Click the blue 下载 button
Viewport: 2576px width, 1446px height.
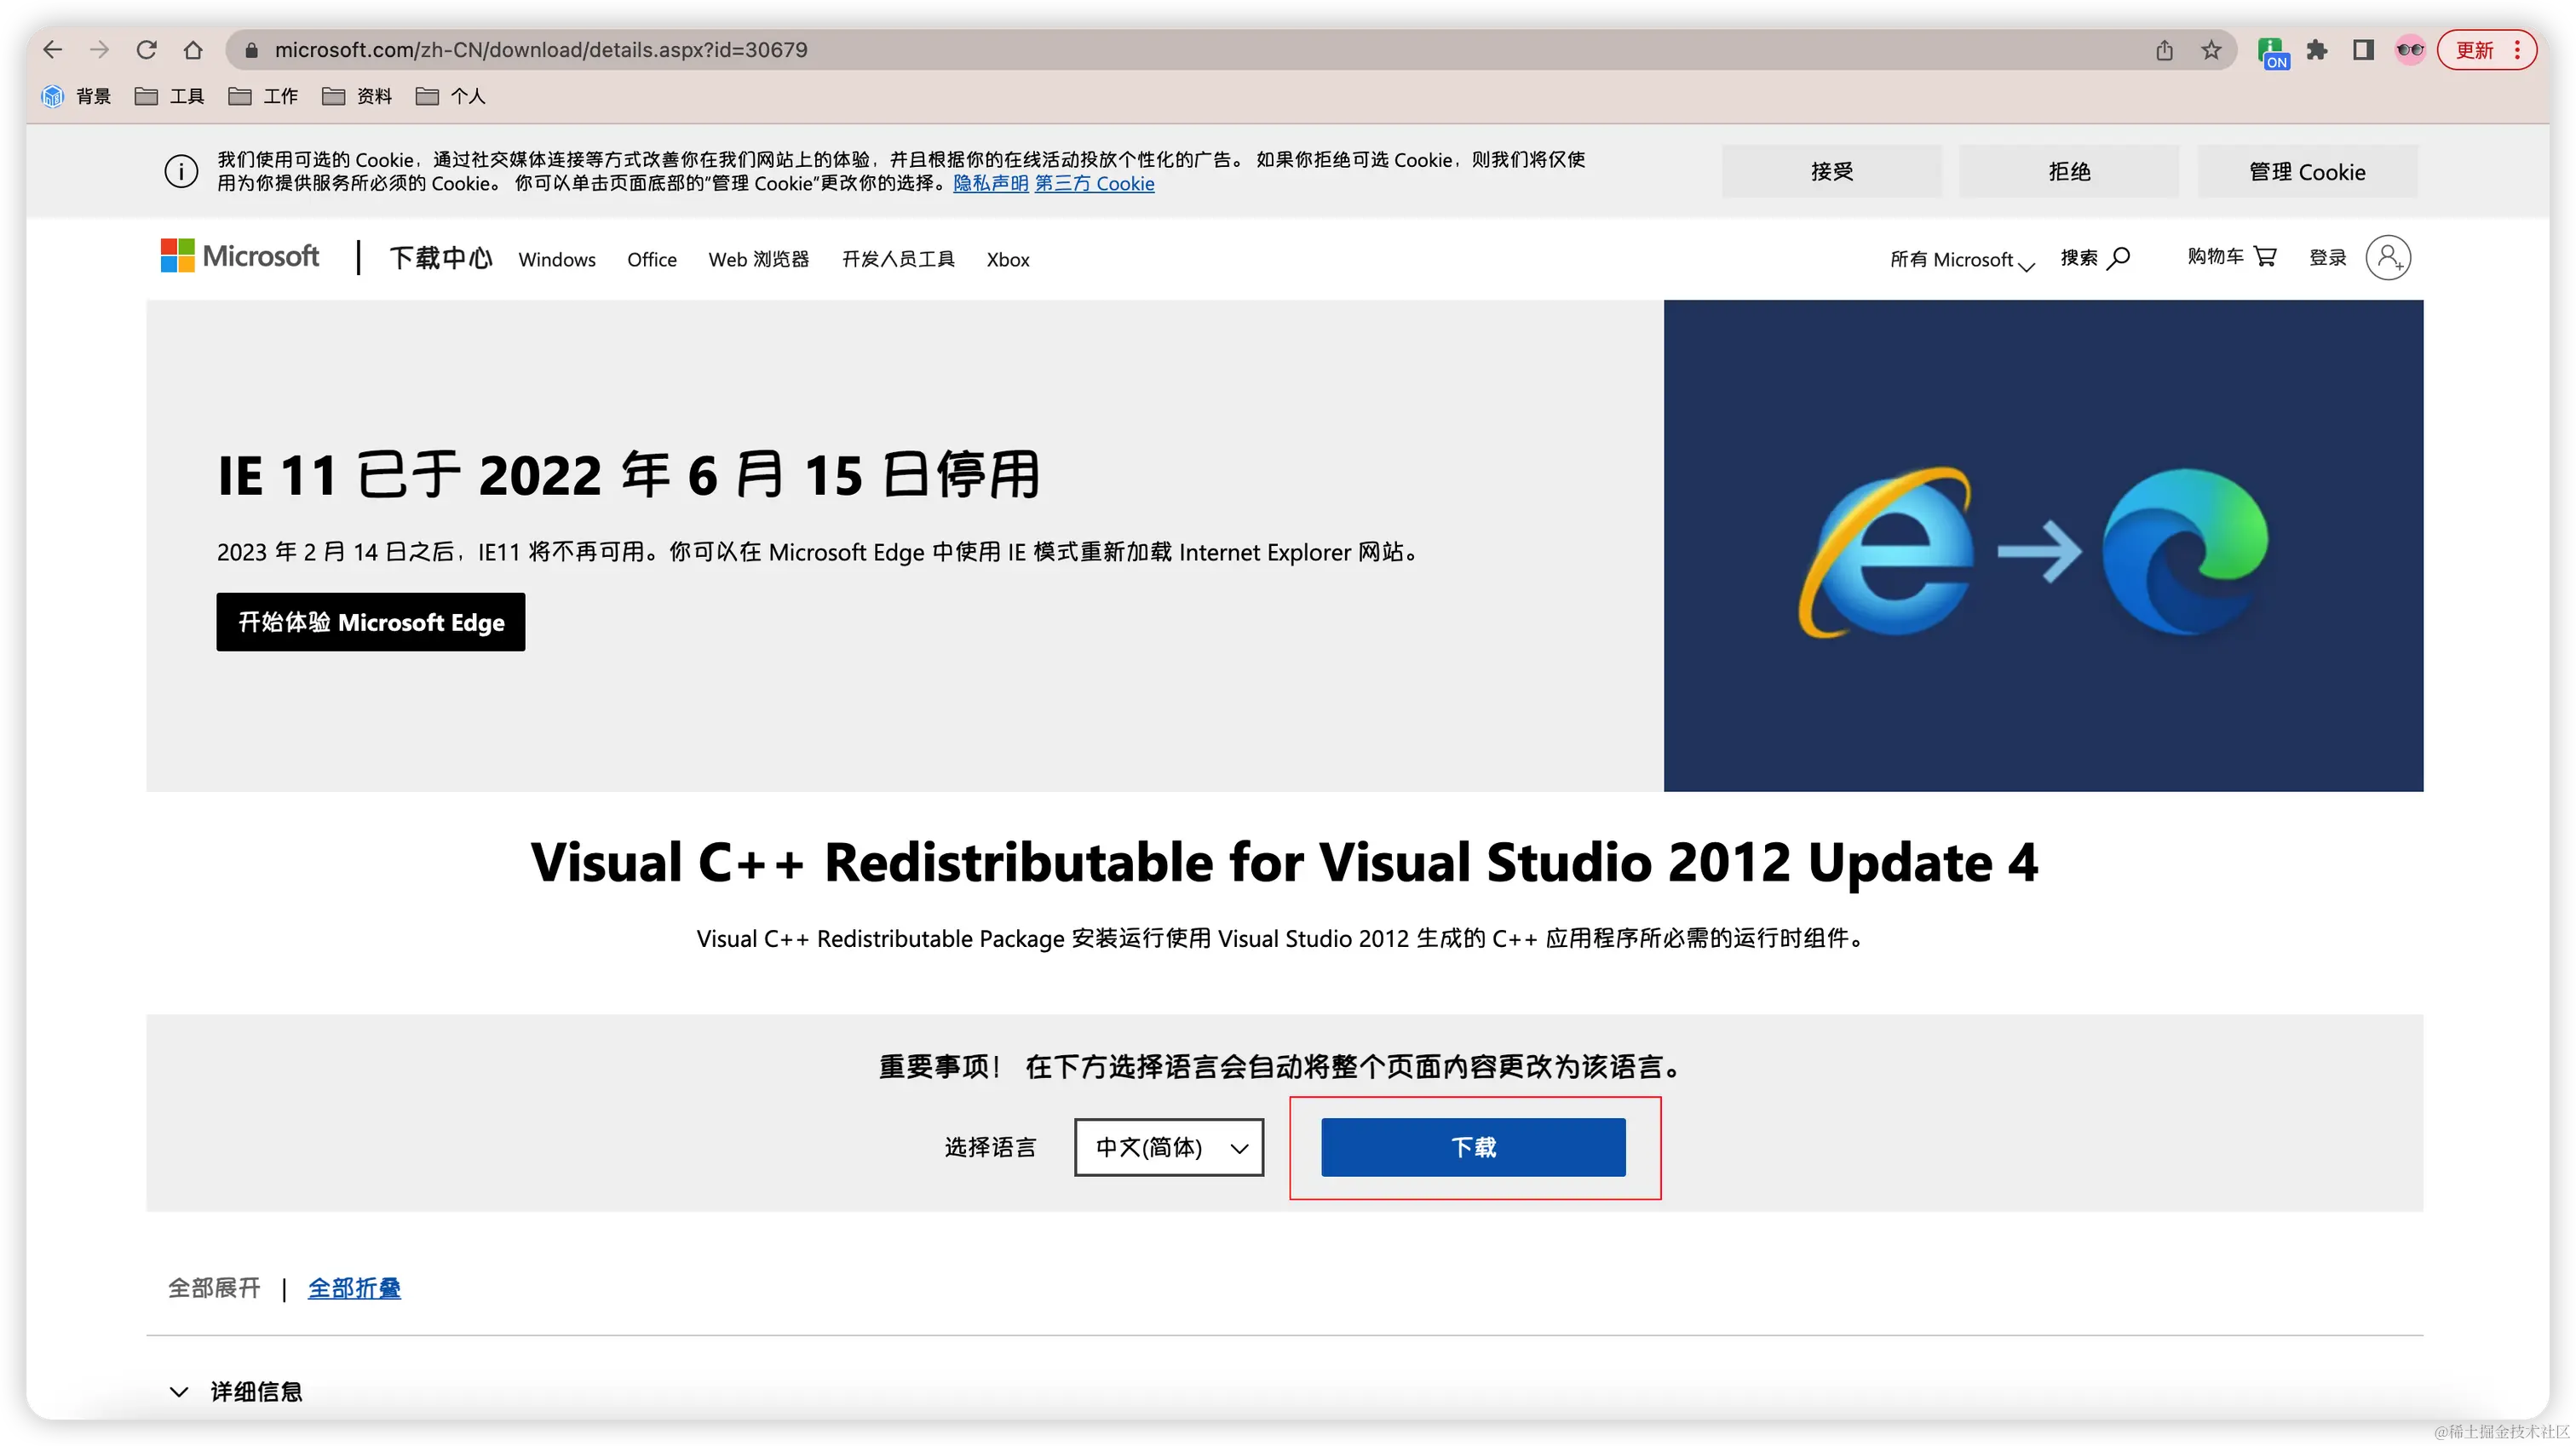point(1473,1147)
